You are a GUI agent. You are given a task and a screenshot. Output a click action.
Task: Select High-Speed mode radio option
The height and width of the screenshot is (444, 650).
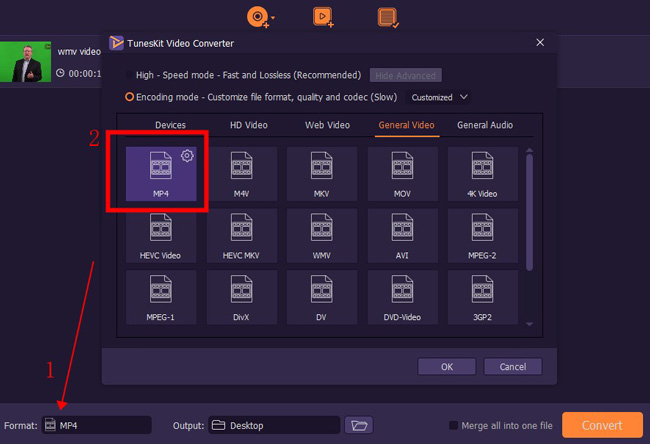(x=129, y=75)
